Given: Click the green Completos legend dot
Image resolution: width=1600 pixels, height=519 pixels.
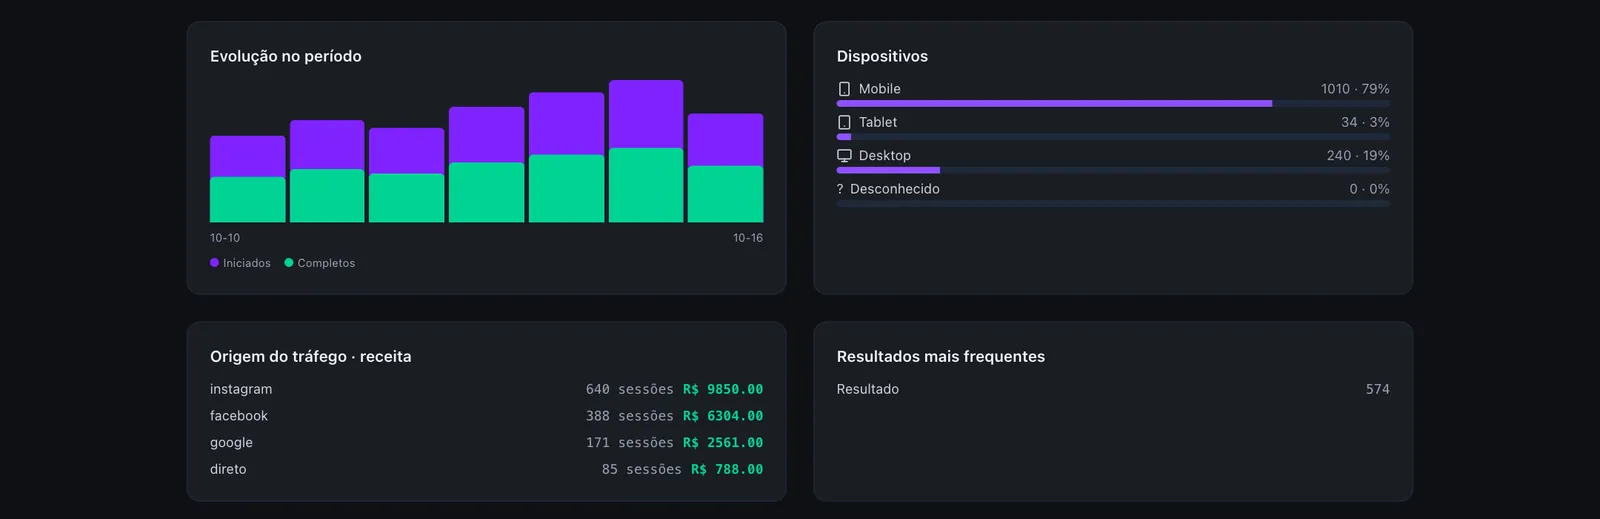Looking at the screenshot, I should pos(289,263).
